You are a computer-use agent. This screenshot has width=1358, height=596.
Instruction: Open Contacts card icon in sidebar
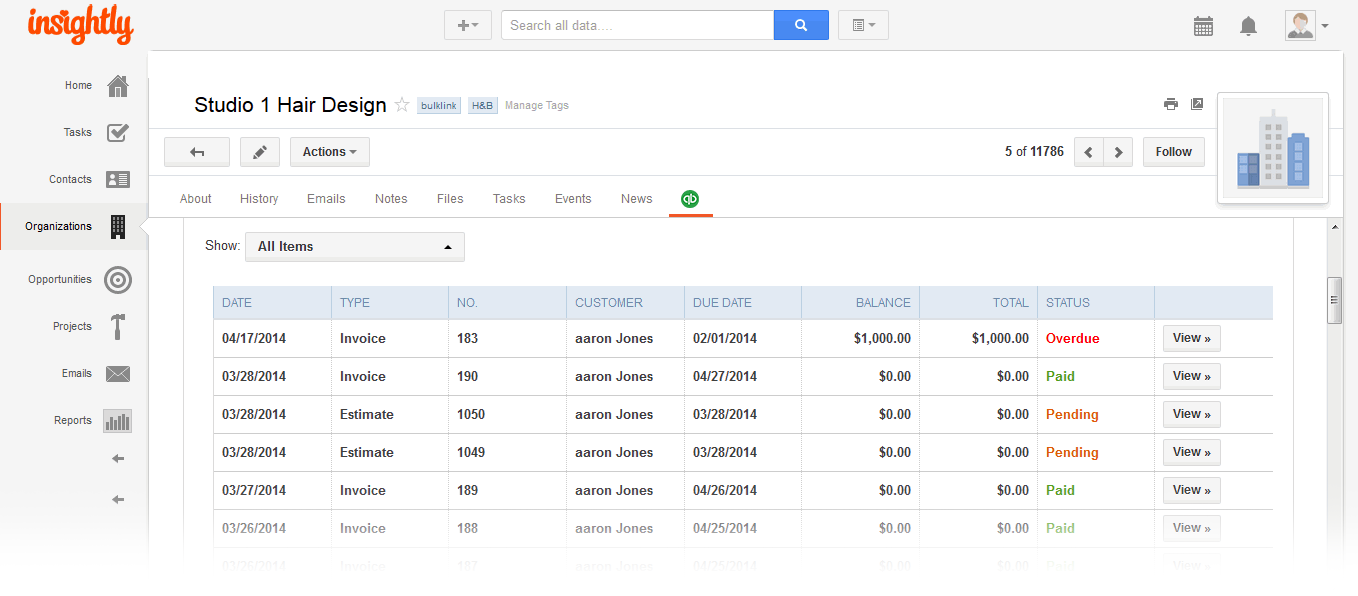pos(118,180)
